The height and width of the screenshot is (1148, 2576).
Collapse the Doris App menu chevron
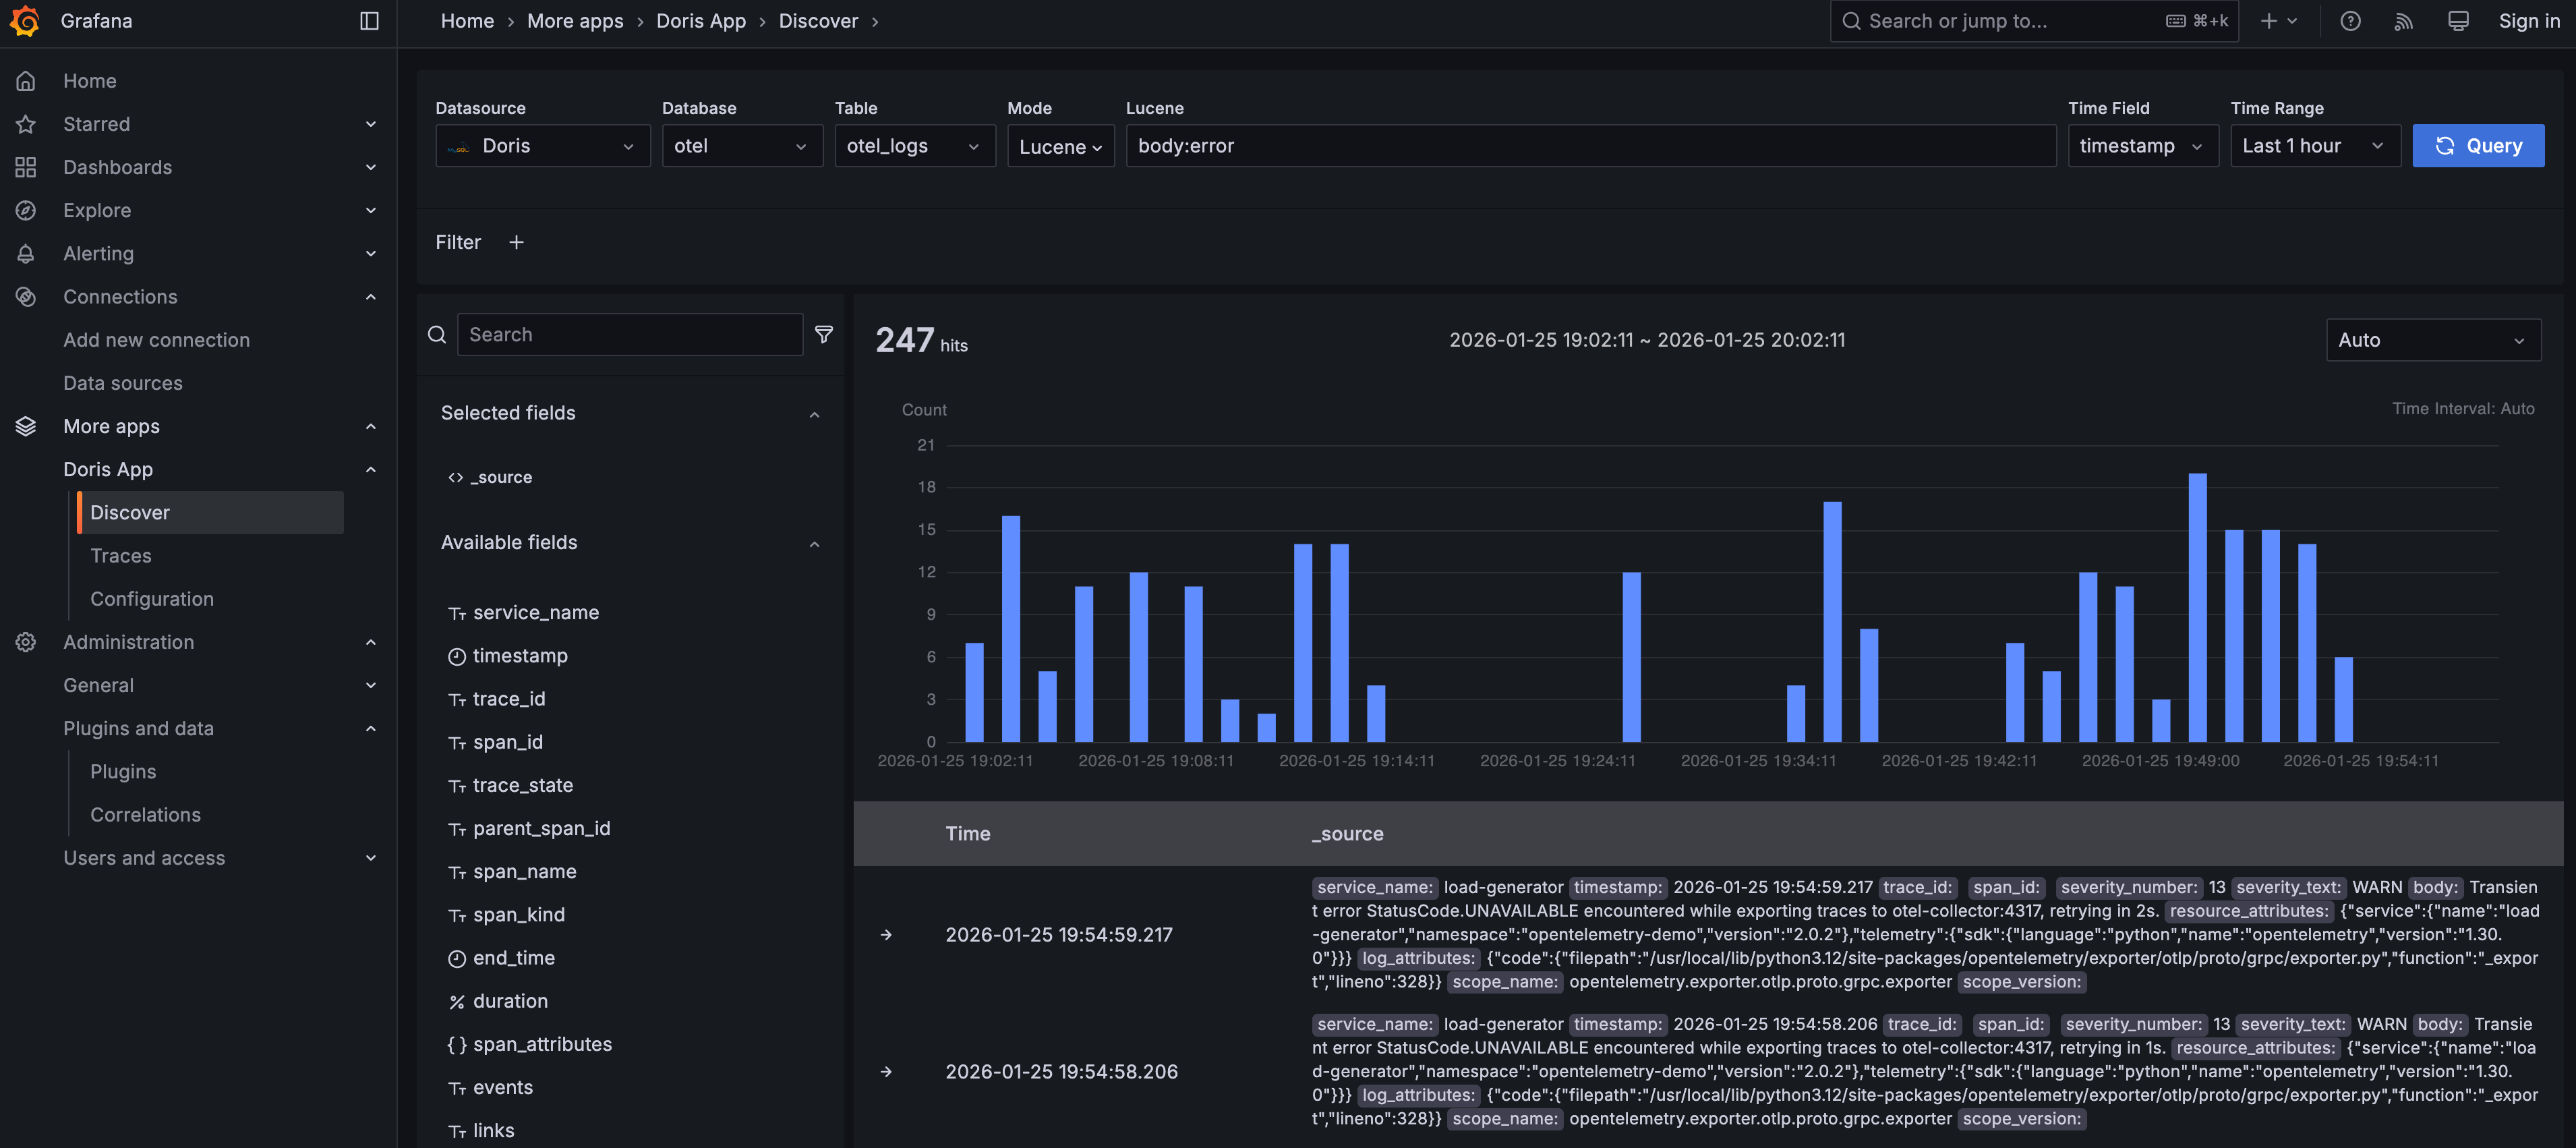click(x=371, y=469)
